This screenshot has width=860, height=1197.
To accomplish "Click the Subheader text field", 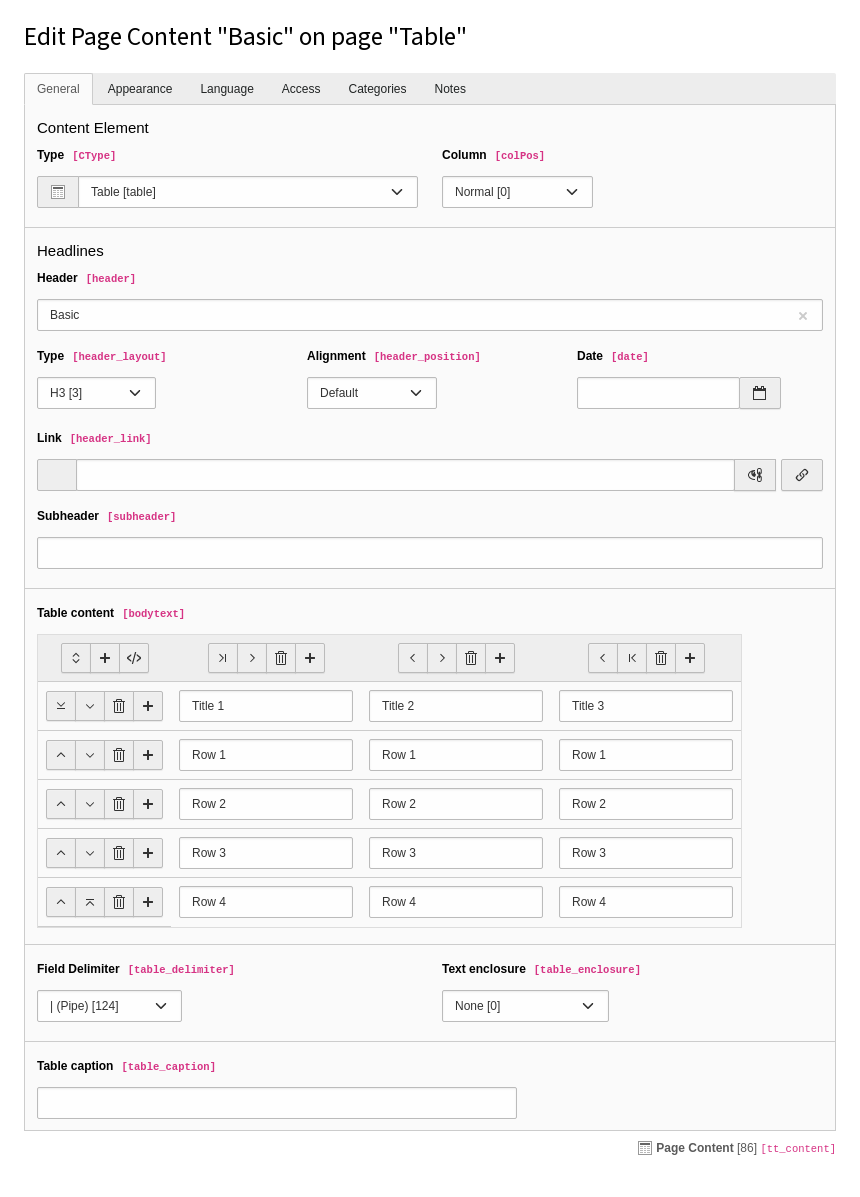I will pos(430,553).
